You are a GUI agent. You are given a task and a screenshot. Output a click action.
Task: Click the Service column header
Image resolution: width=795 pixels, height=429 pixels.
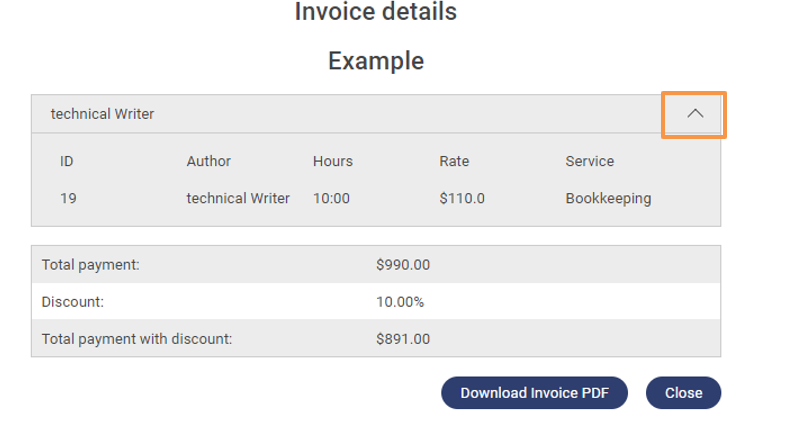(589, 161)
